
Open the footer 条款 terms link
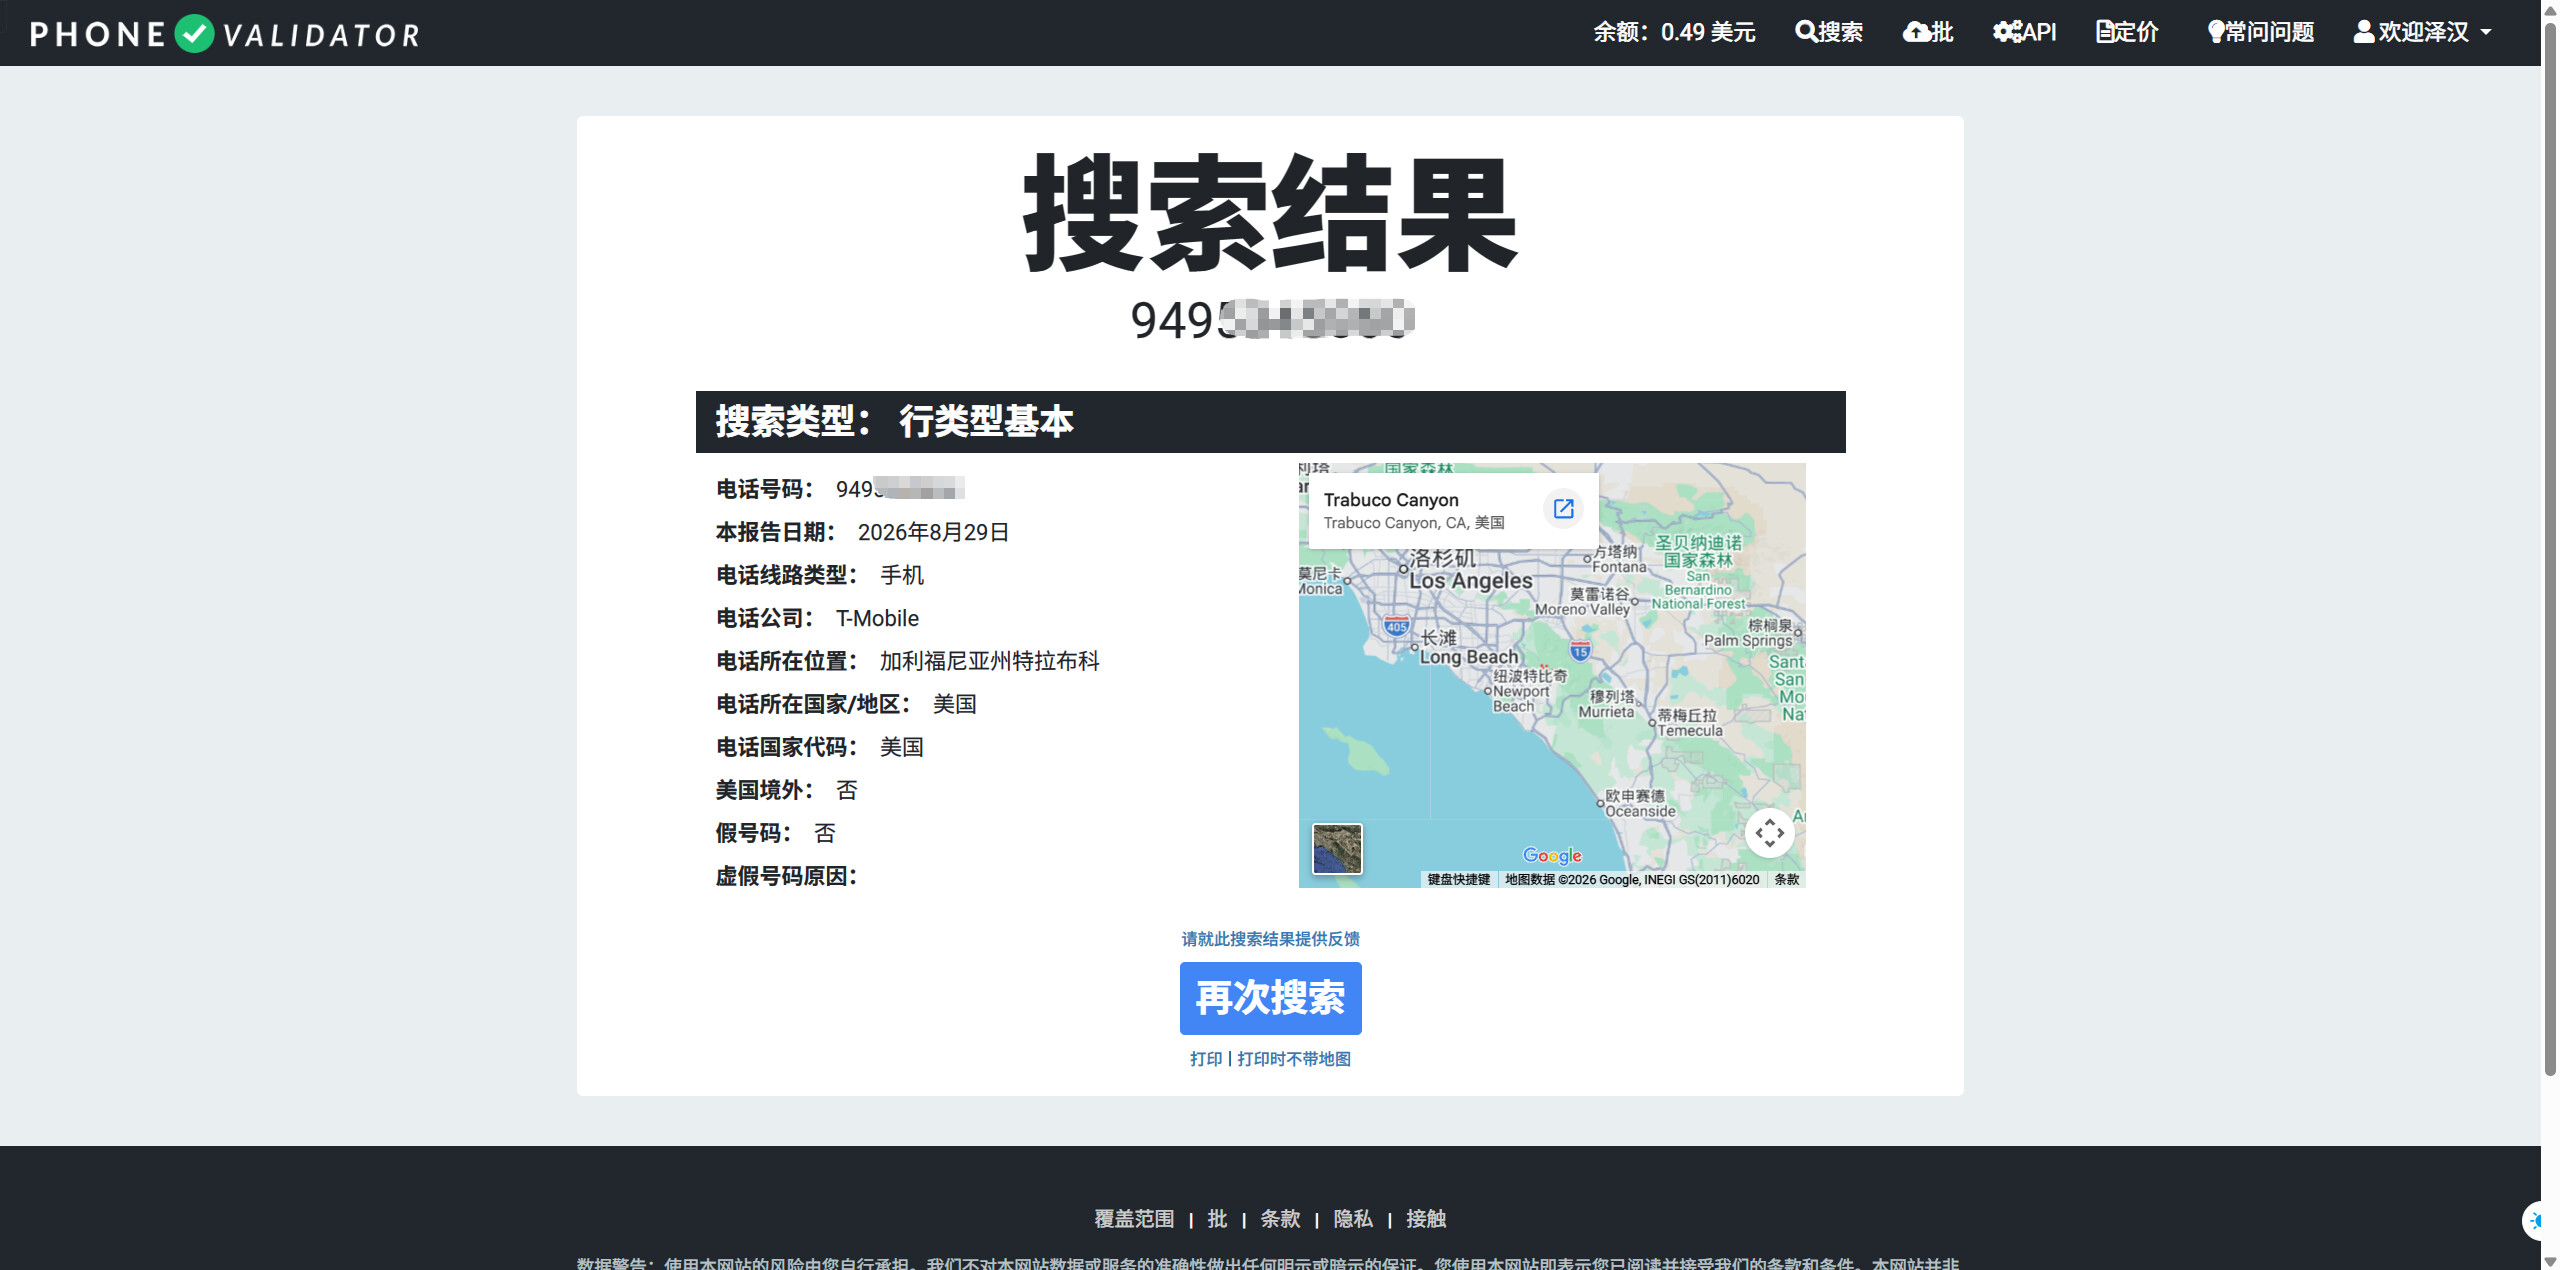[x=1280, y=1219]
